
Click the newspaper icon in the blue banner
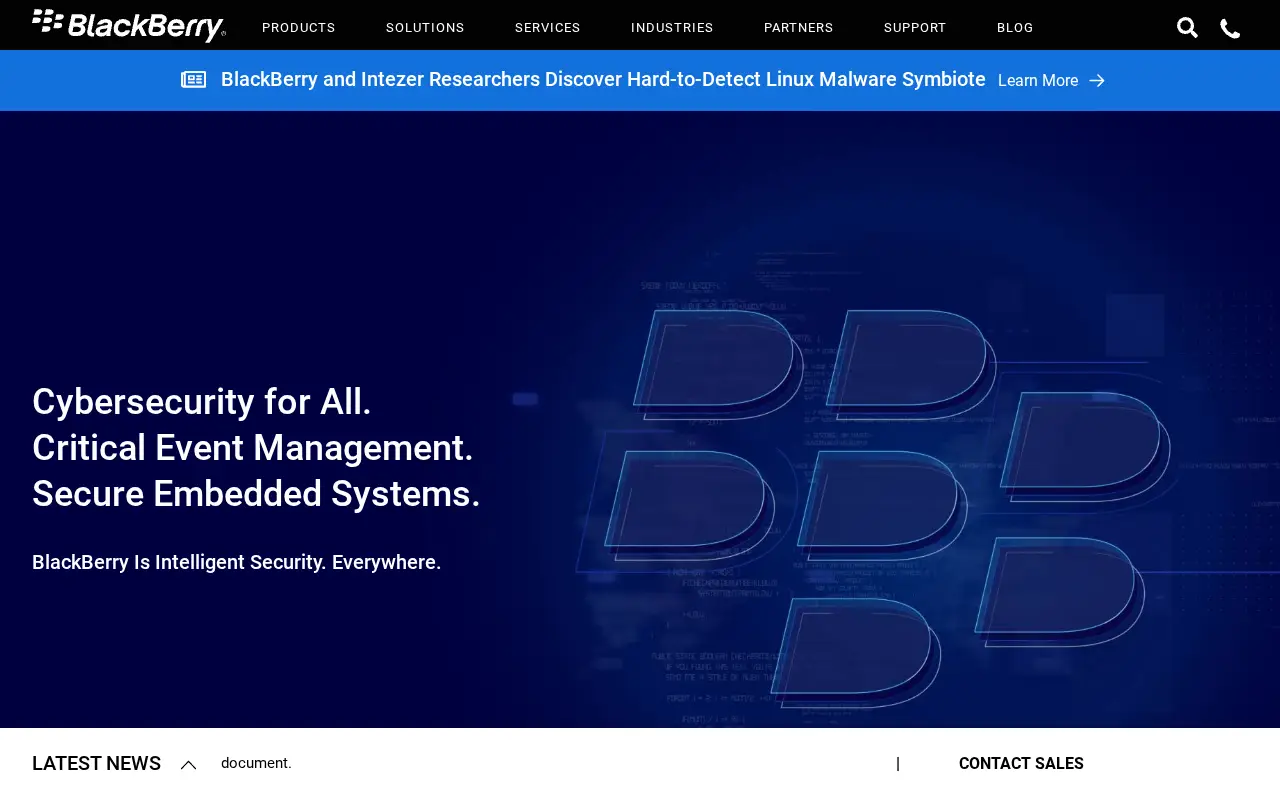point(194,80)
